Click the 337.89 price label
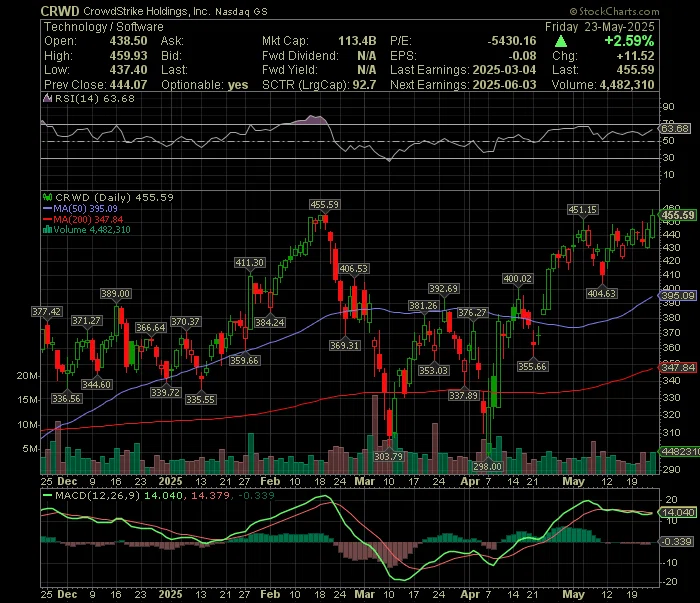 tap(463, 395)
